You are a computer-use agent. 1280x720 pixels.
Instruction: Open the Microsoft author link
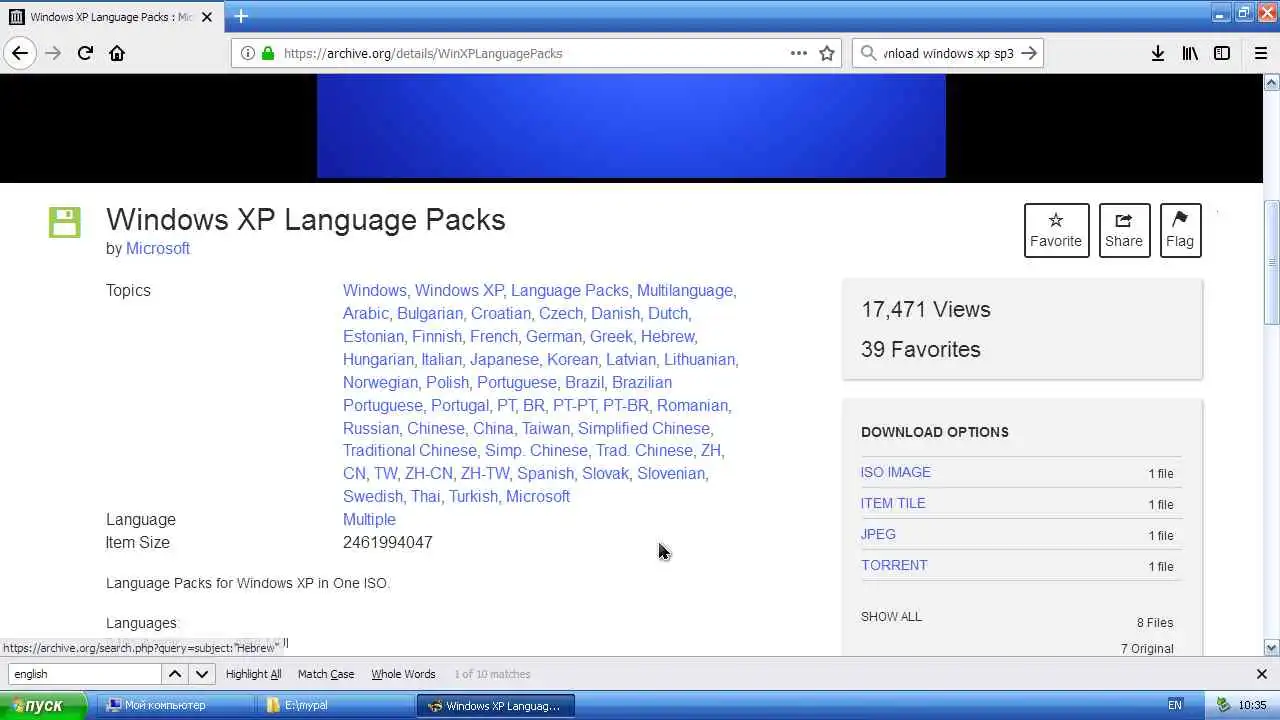tap(158, 248)
